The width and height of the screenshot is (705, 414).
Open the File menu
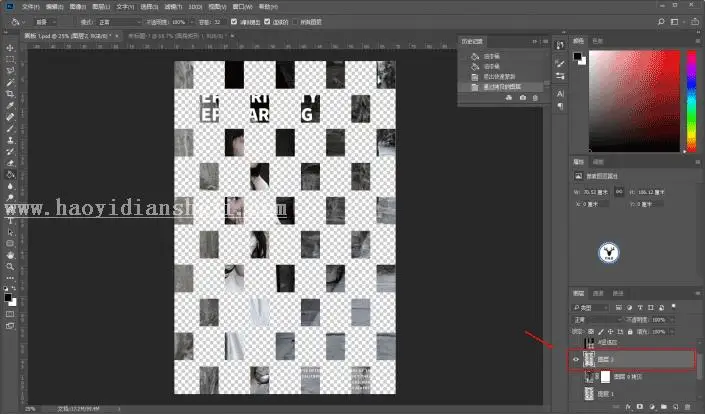31,7
